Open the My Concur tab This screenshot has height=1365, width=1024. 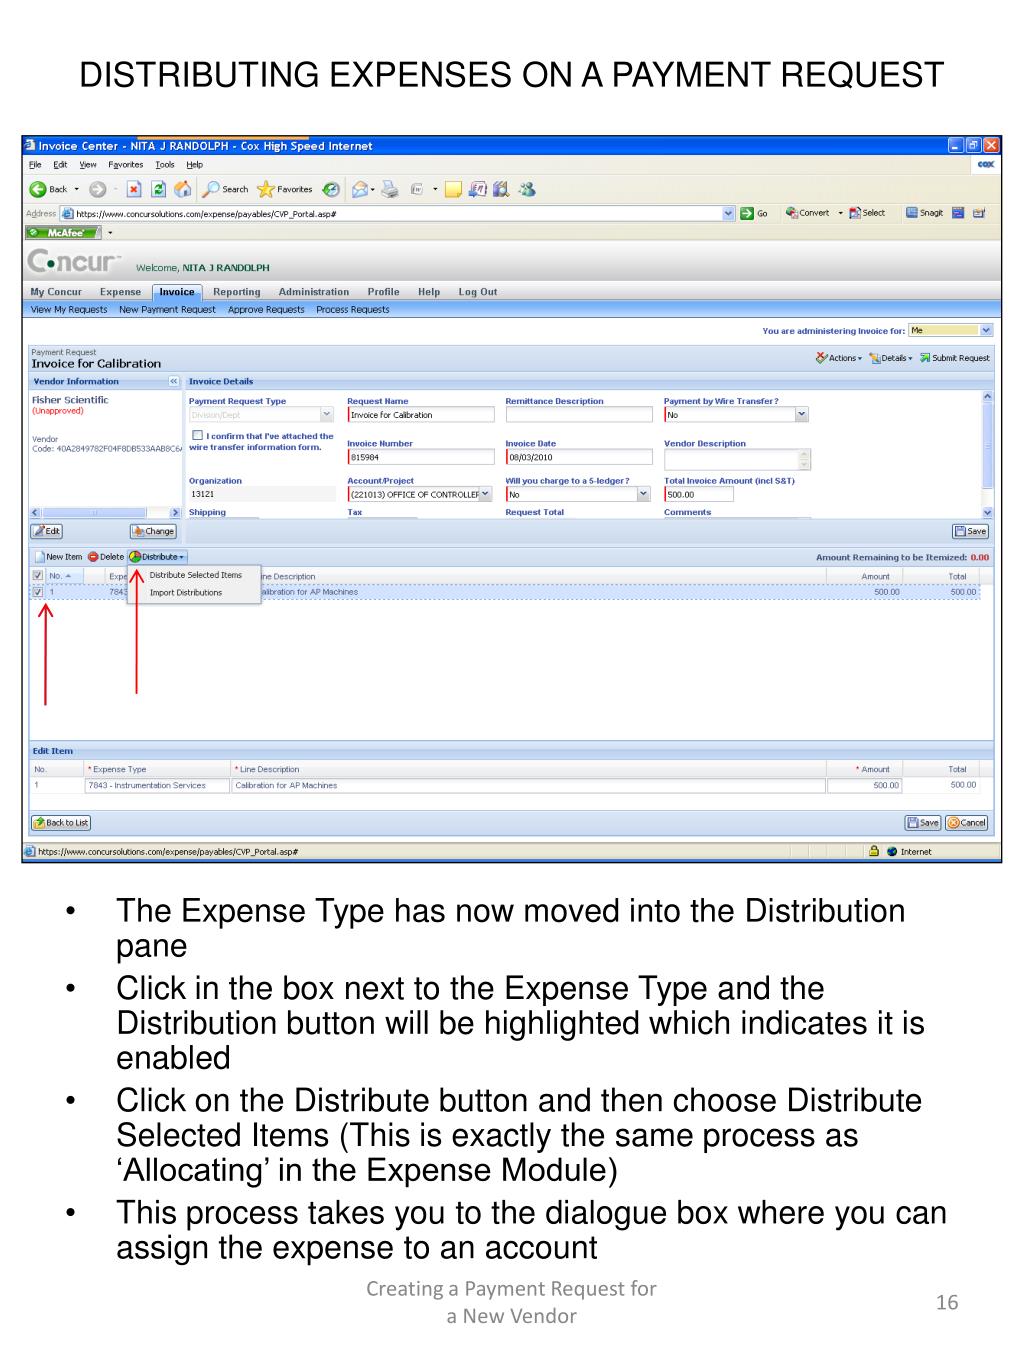pos(56,292)
